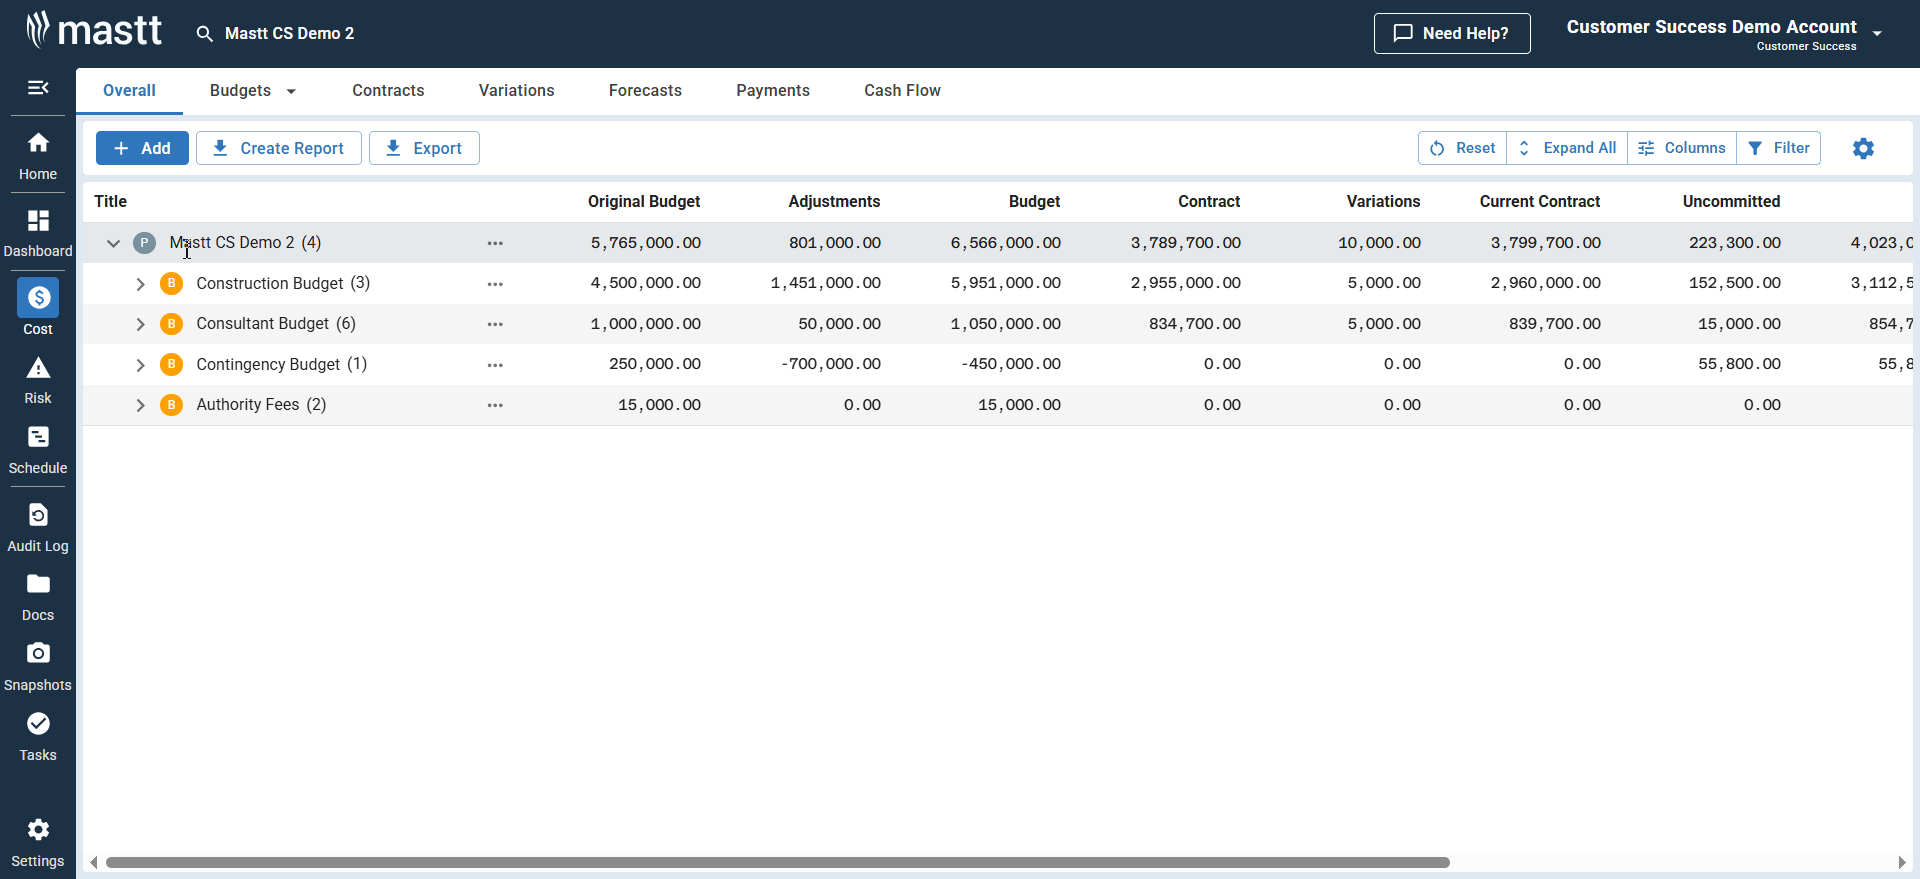The image size is (1920, 879).
Task: Click the scroll left arrow
Action: pyautogui.click(x=93, y=862)
